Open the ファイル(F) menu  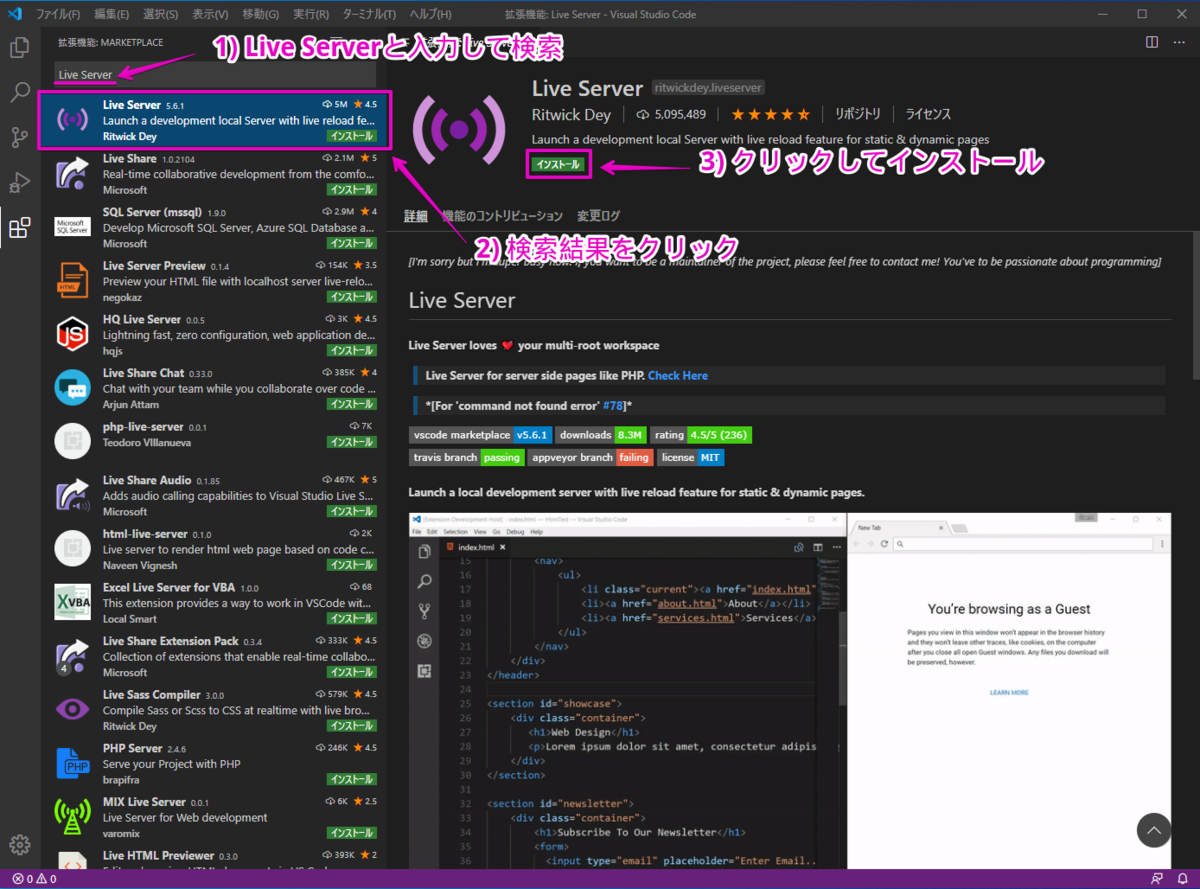[x=58, y=14]
